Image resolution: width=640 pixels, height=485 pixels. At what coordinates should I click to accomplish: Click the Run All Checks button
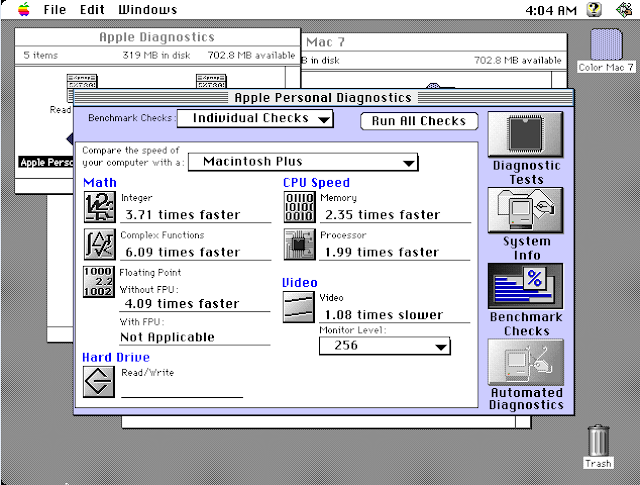tap(419, 121)
